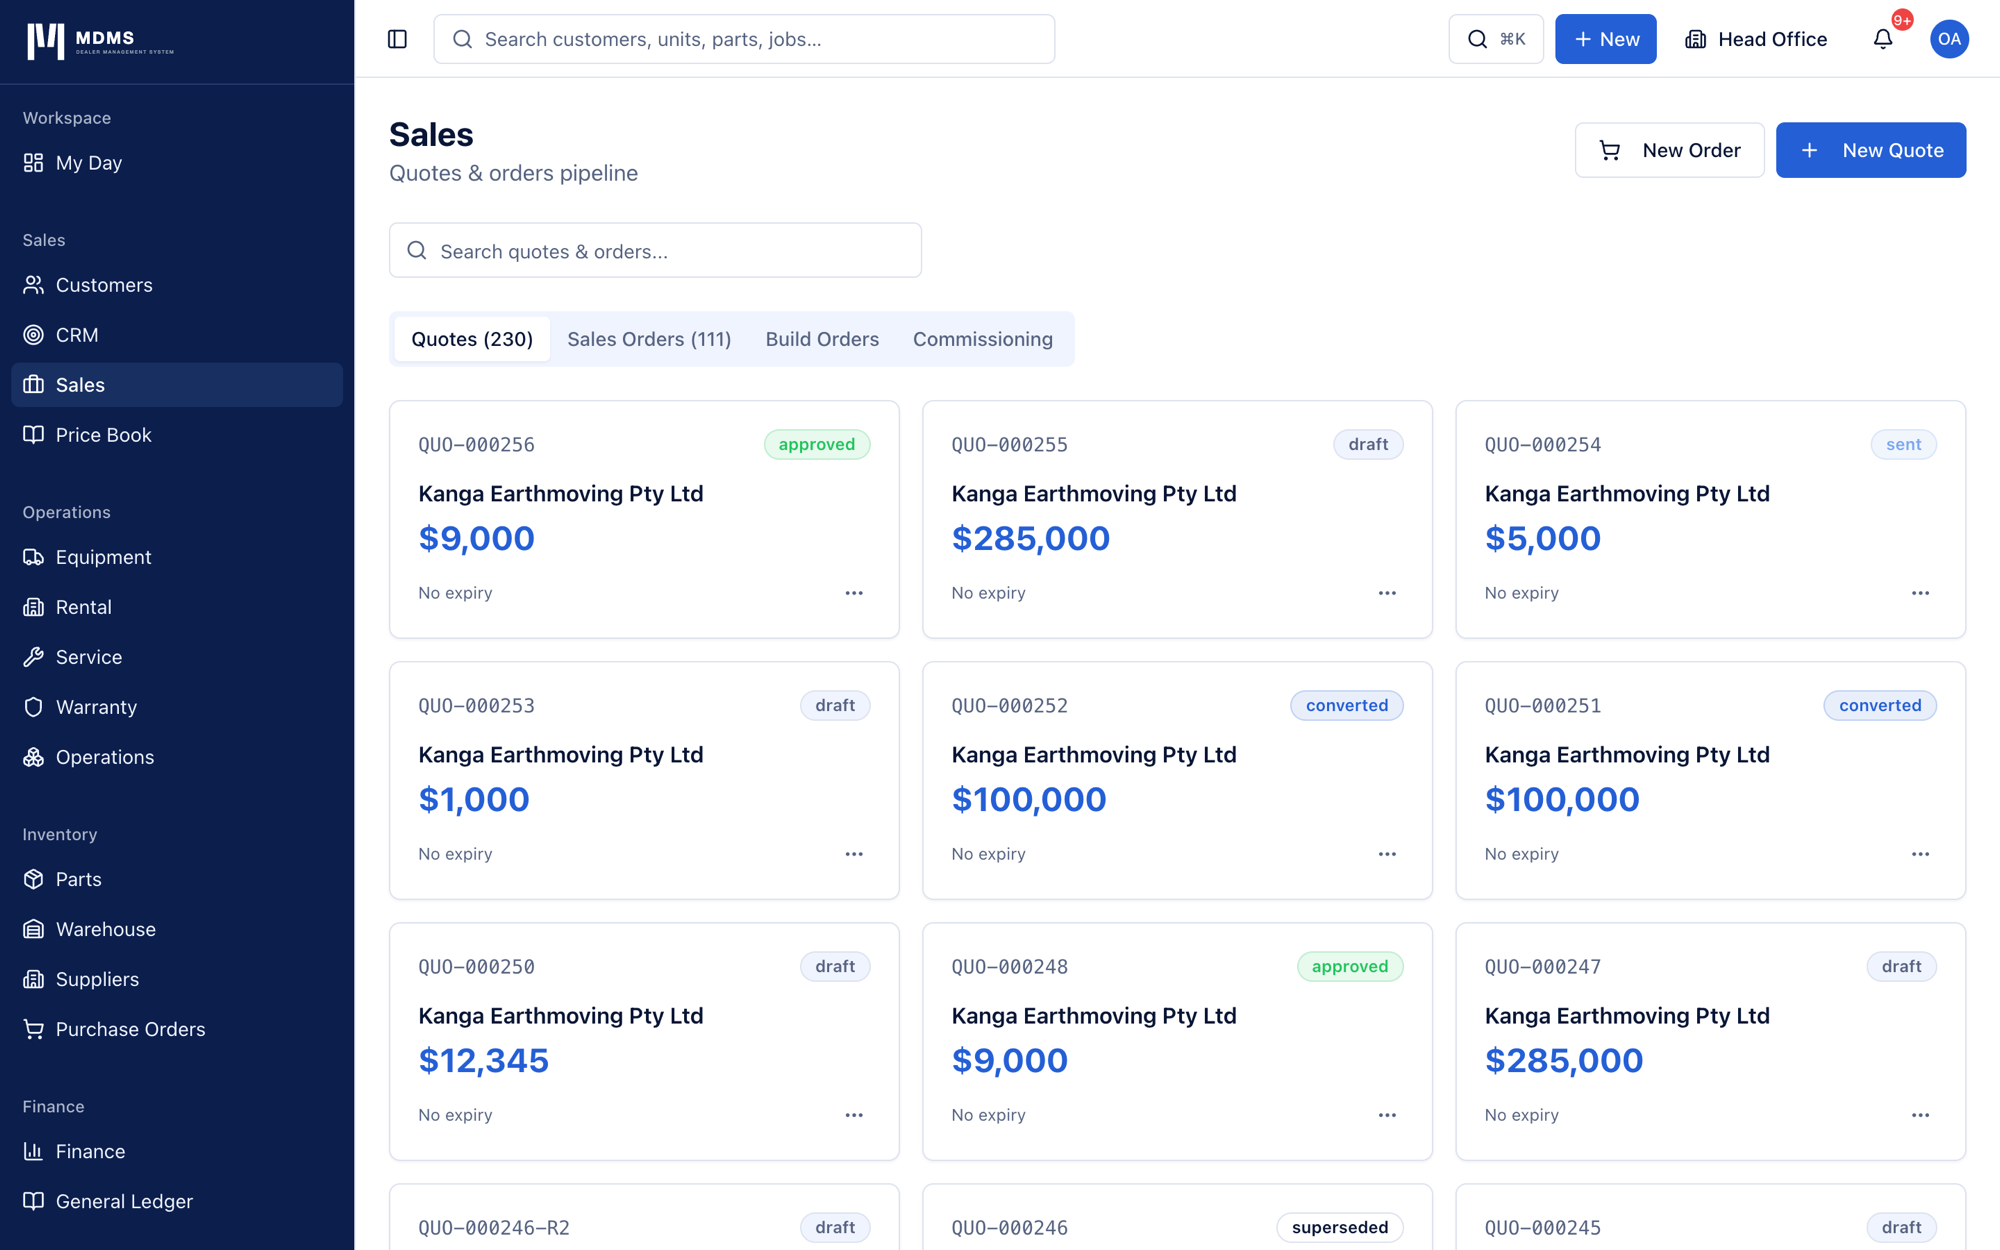Open more options for QUO-000251
The width and height of the screenshot is (2000, 1250).
pyautogui.click(x=1920, y=854)
